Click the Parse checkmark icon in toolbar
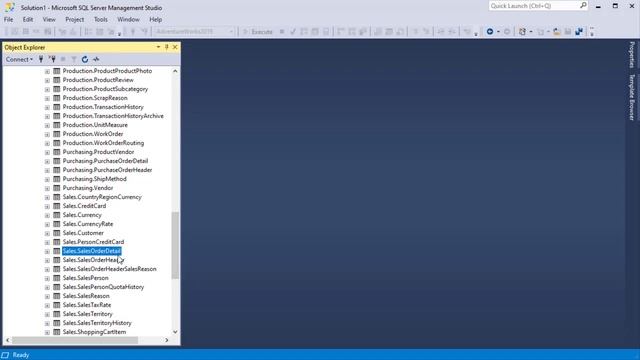640x360 pixels. pyautogui.click(x=293, y=31)
